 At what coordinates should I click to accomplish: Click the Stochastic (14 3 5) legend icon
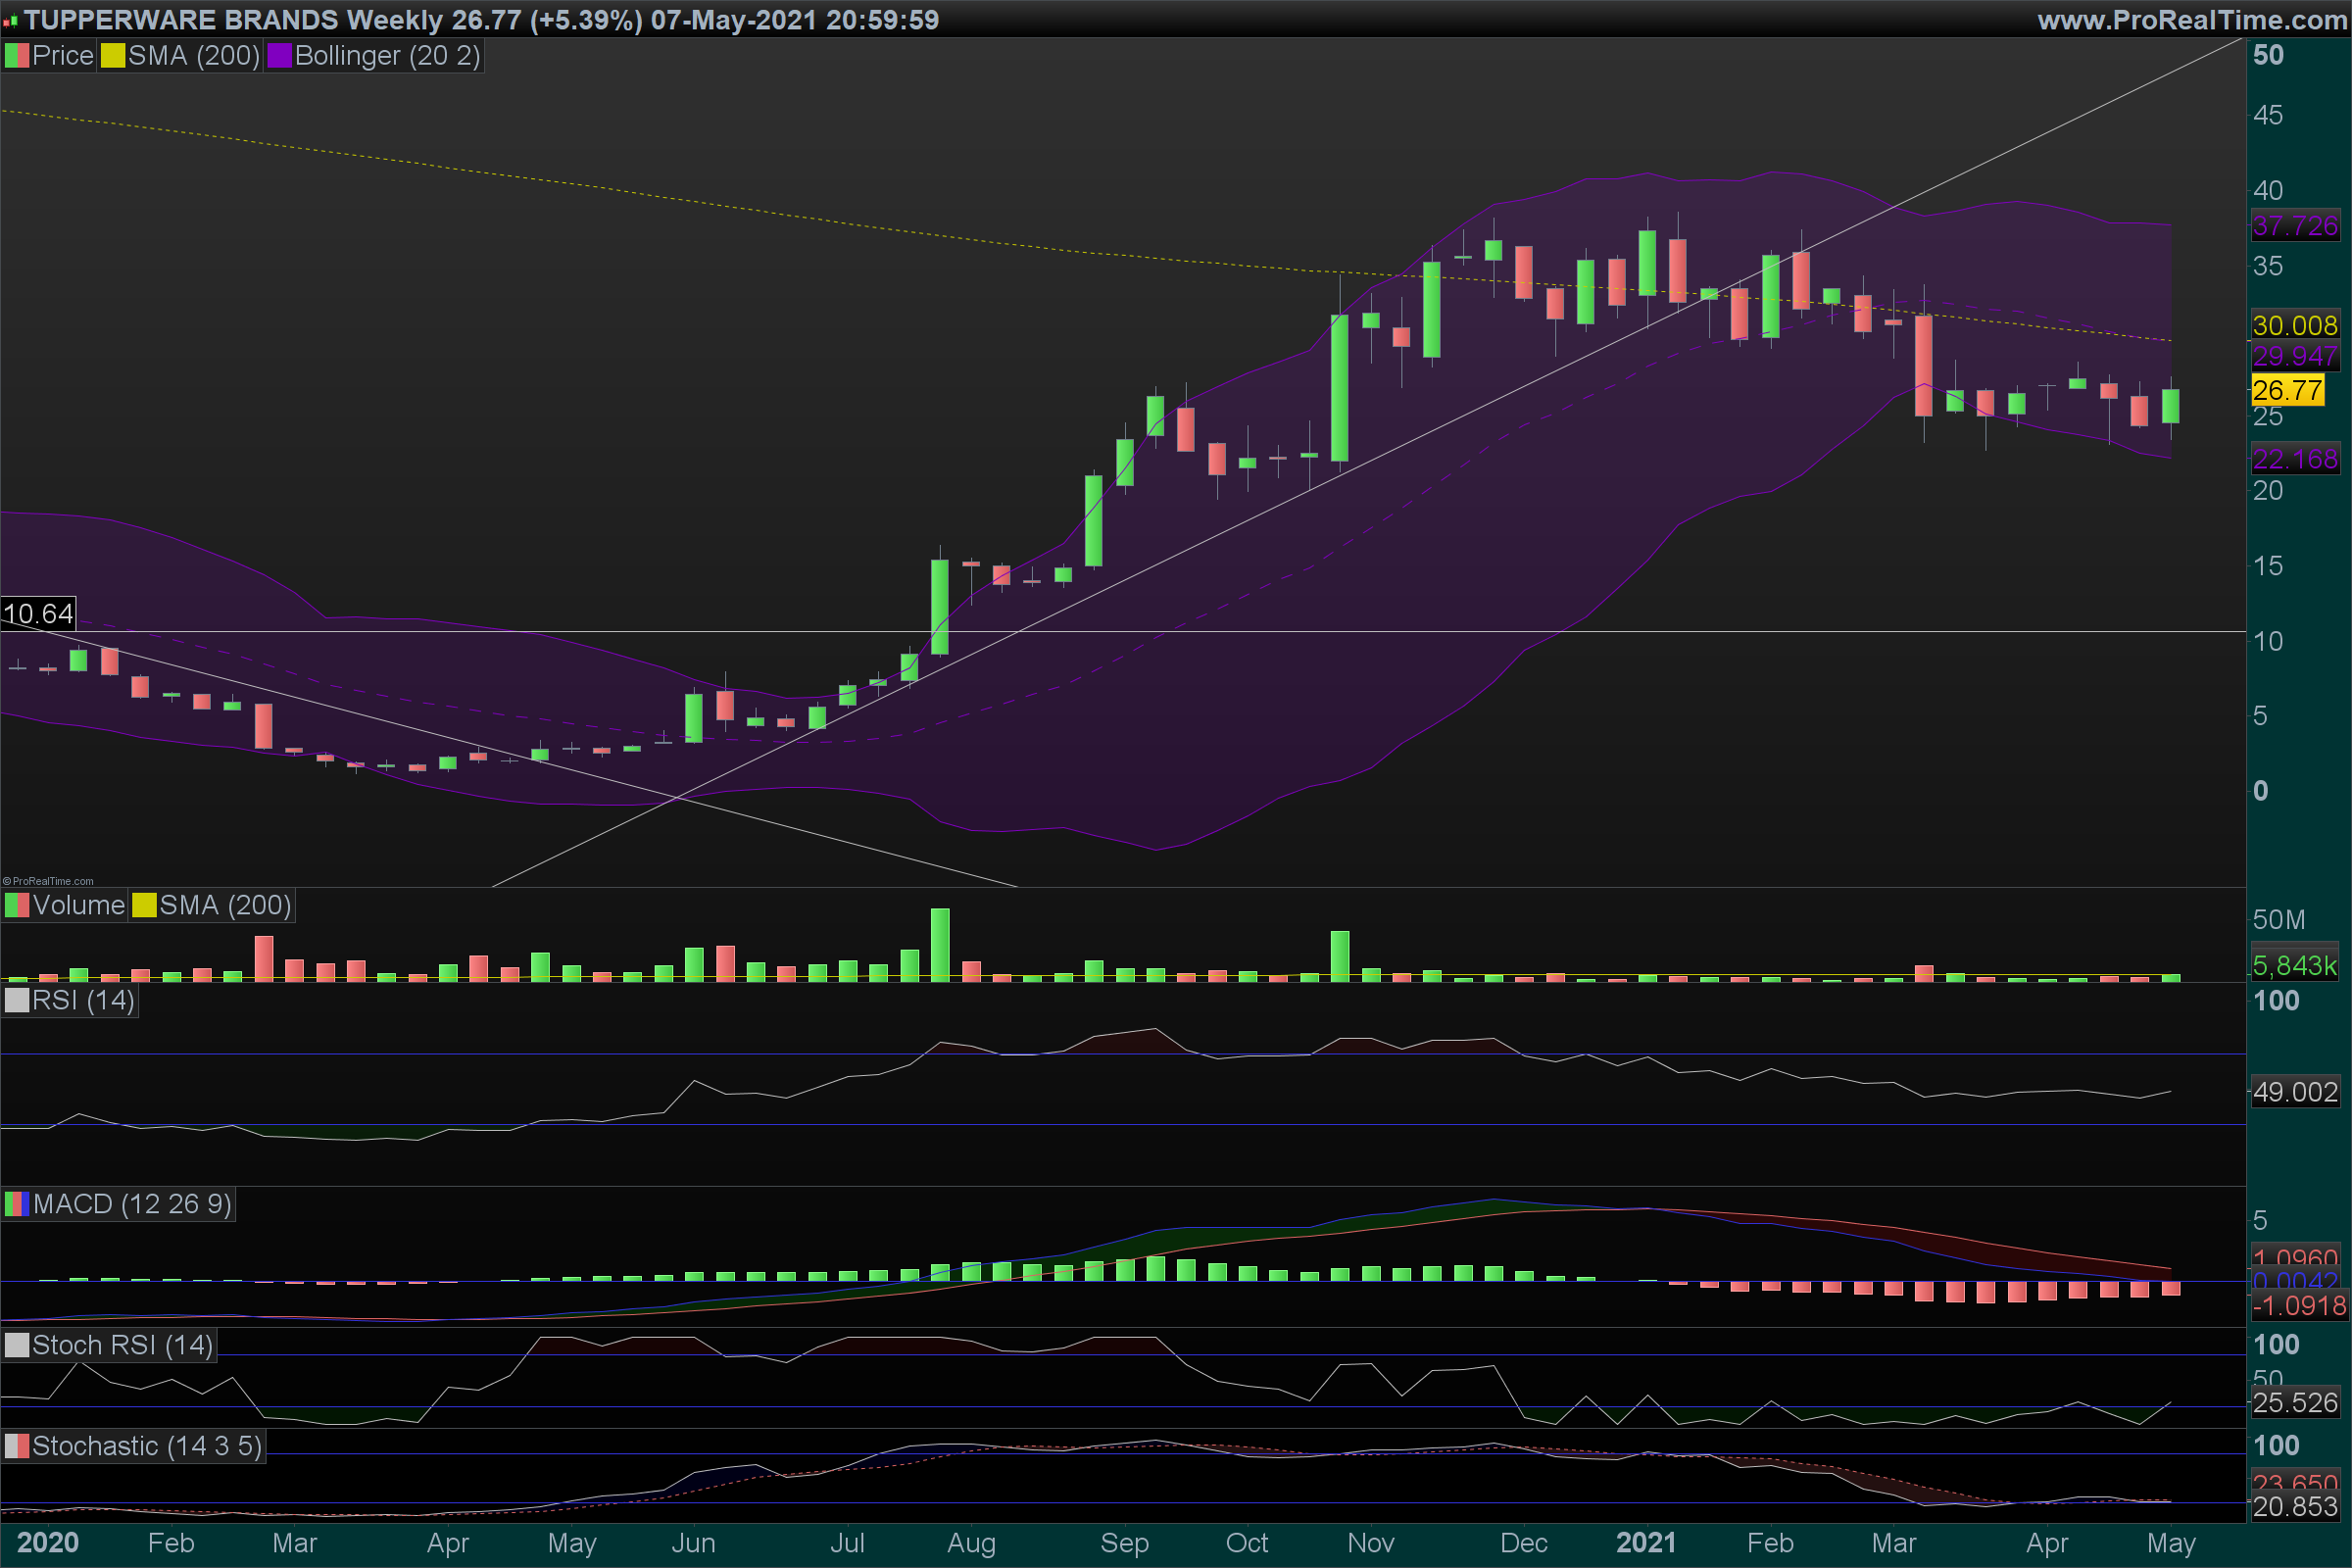point(17,1446)
